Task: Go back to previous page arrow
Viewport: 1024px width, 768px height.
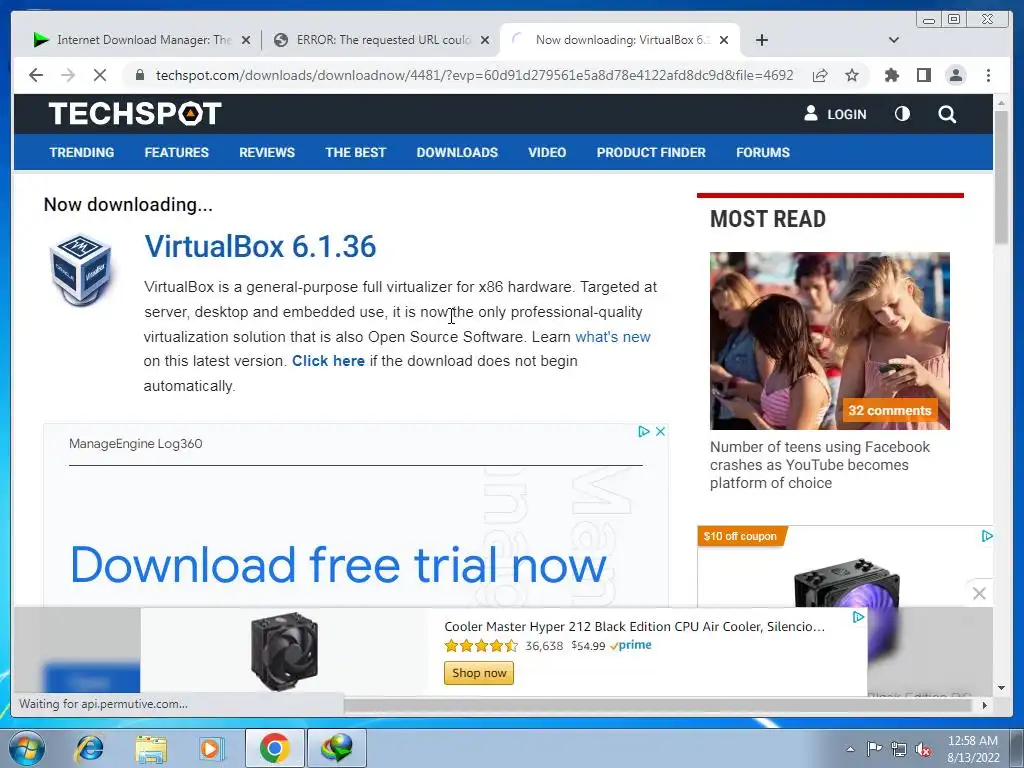Action: click(36, 75)
